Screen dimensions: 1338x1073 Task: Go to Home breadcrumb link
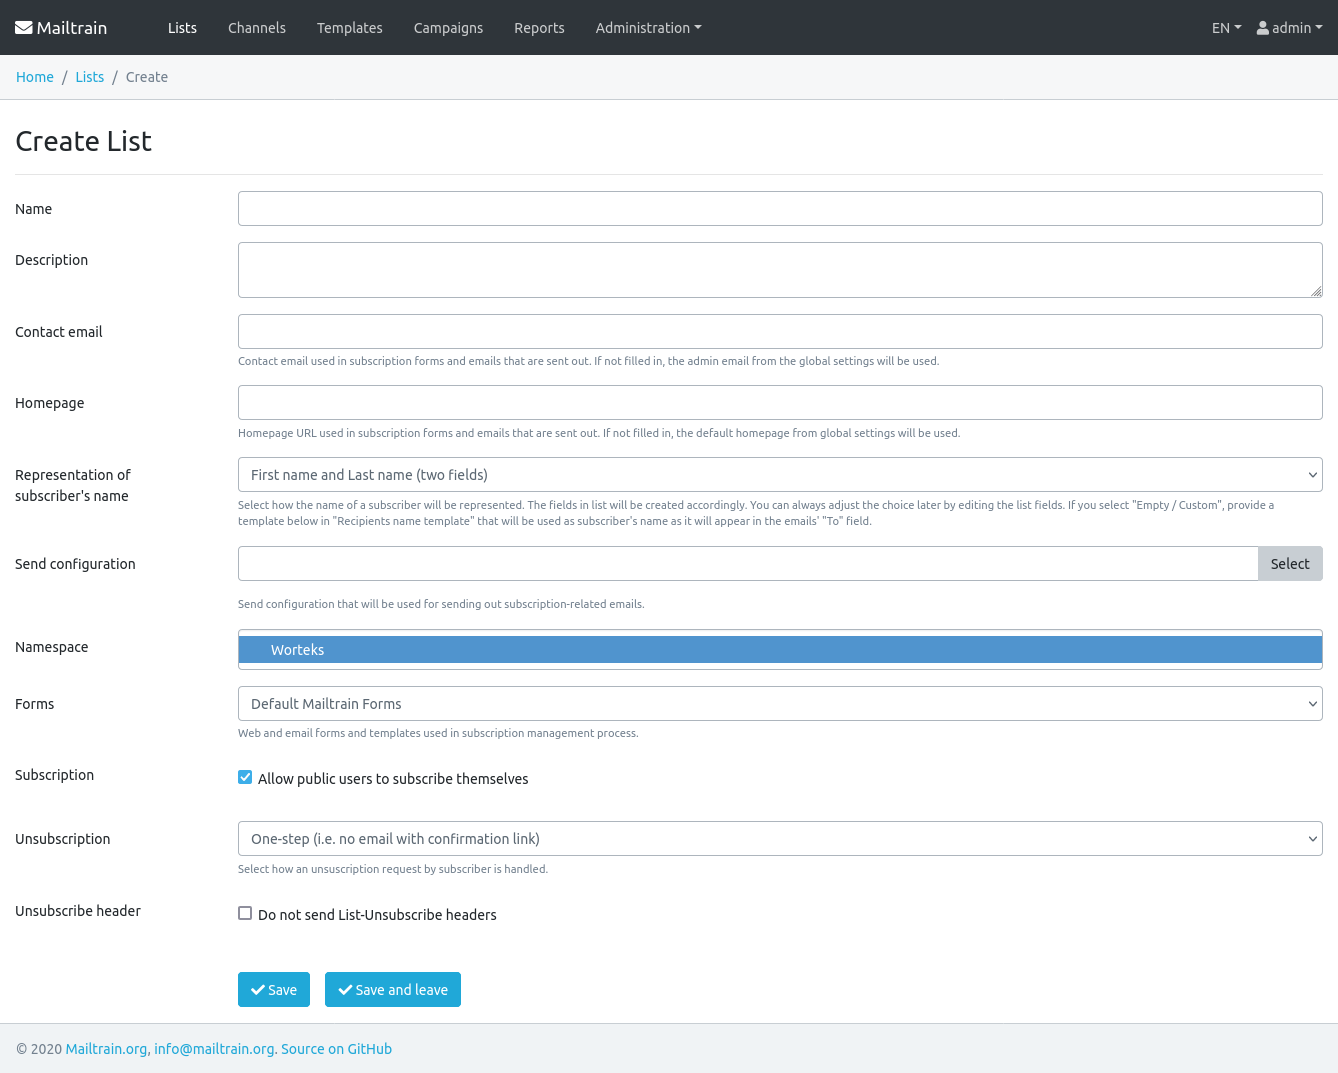pos(35,77)
